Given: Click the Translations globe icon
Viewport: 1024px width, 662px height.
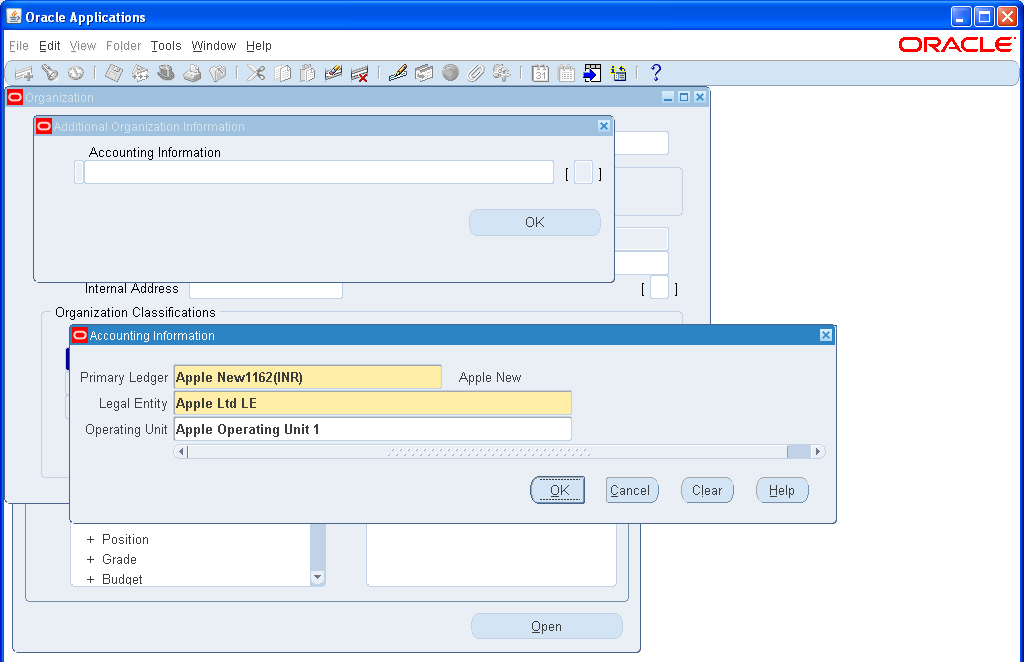Looking at the screenshot, I should pyautogui.click(x=450, y=72).
